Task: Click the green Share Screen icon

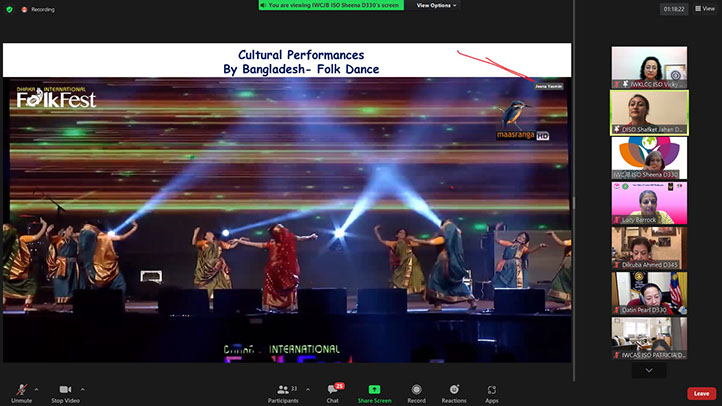Action: tap(374, 389)
